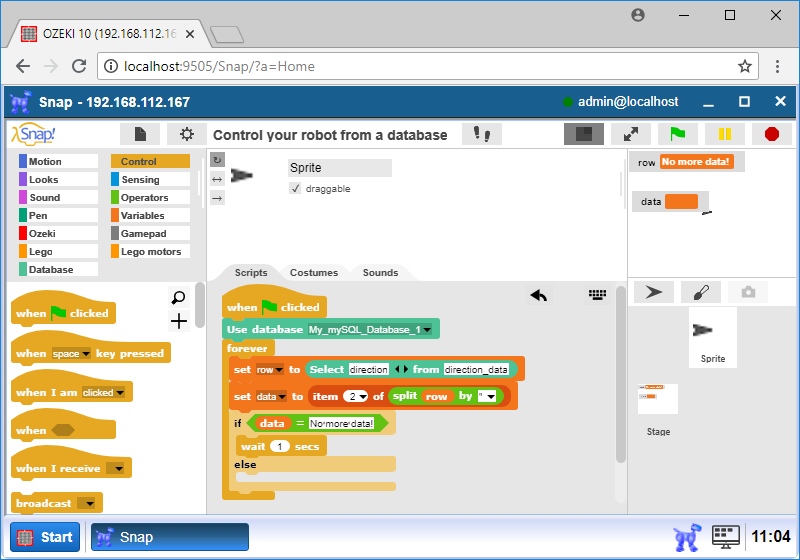Edit the wait seconds value 1

(x=280, y=446)
